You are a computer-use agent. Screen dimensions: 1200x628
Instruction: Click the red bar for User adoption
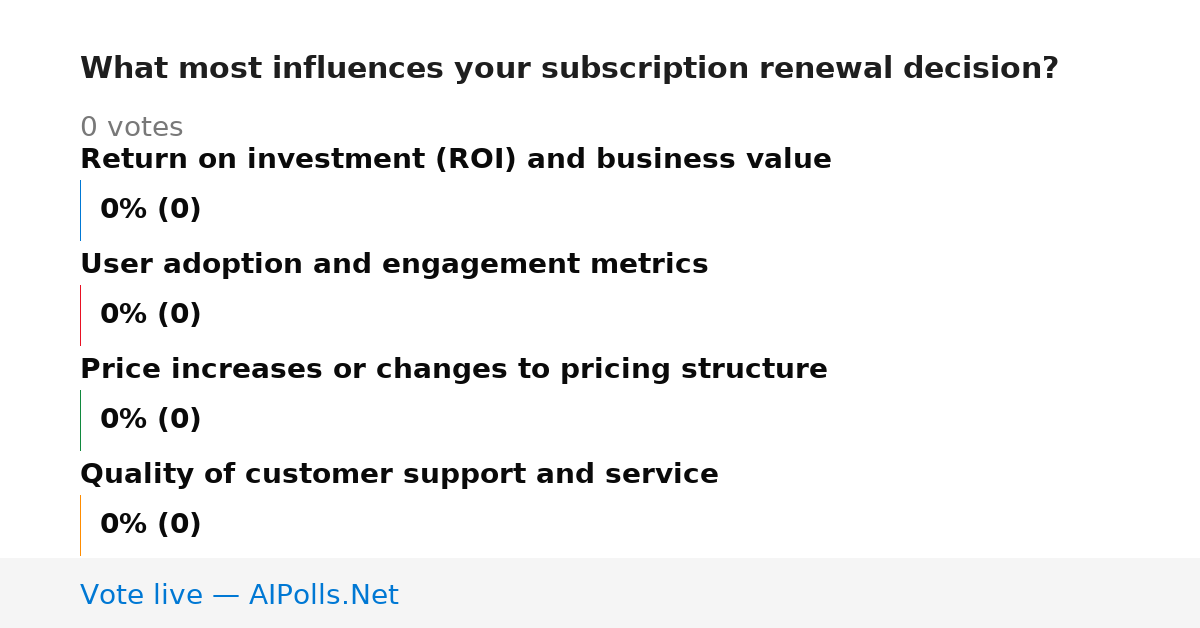[80, 315]
